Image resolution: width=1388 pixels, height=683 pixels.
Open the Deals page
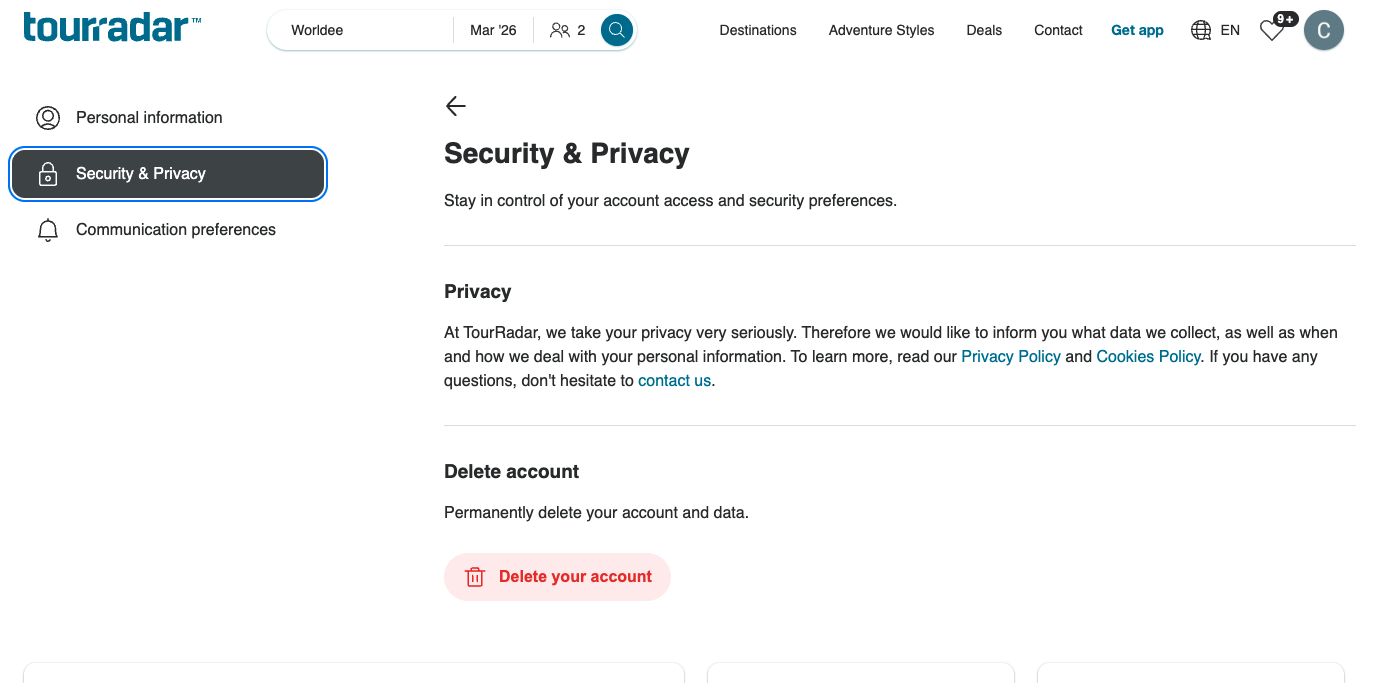coord(984,30)
